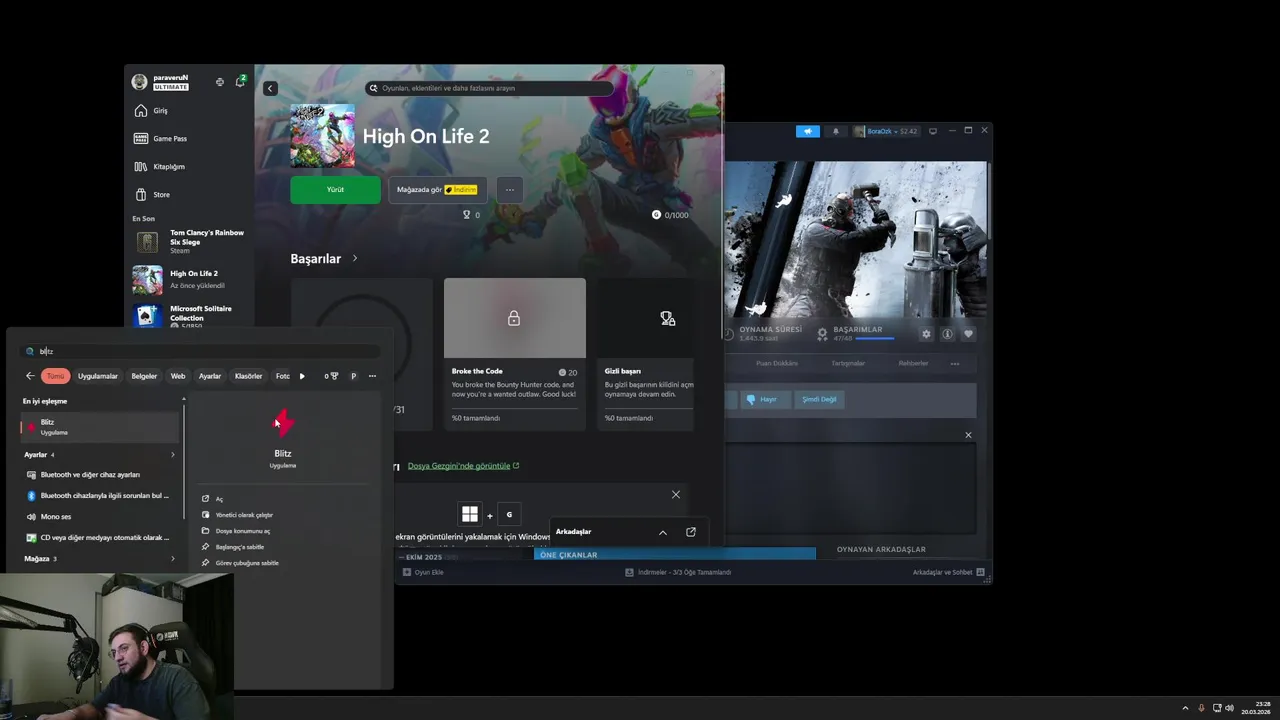Go back with Xbox app back arrow
The width and height of the screenshot is (1280, 720).
point(270,88)
